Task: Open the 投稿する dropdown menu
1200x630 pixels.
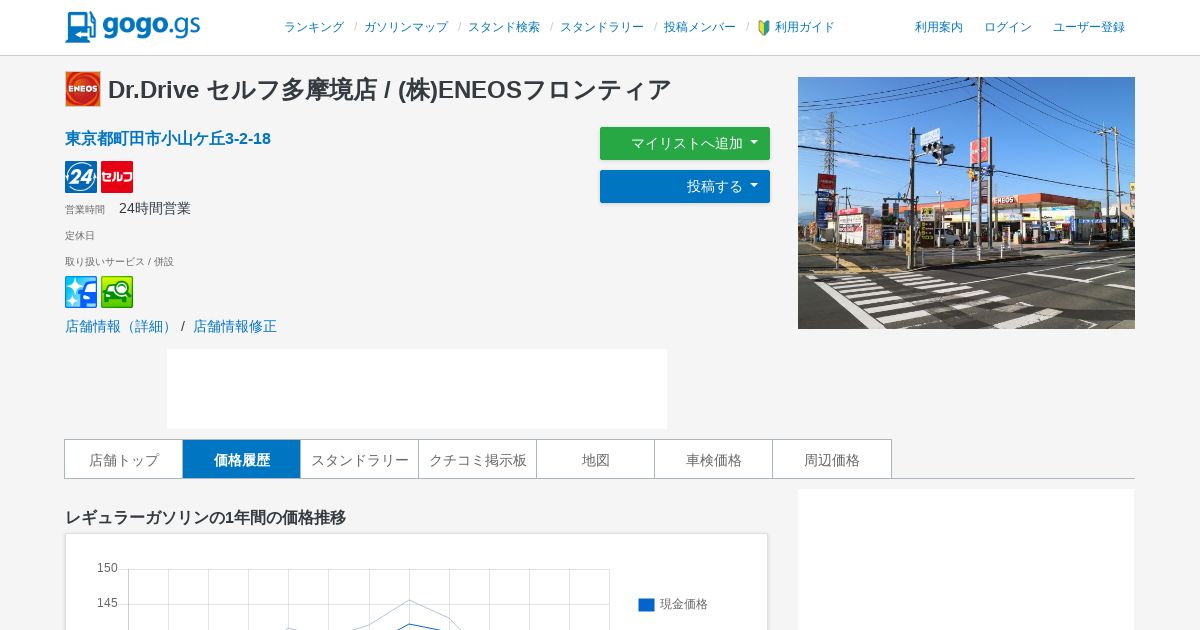Action: pyautogui.click(x=685, y=186)
